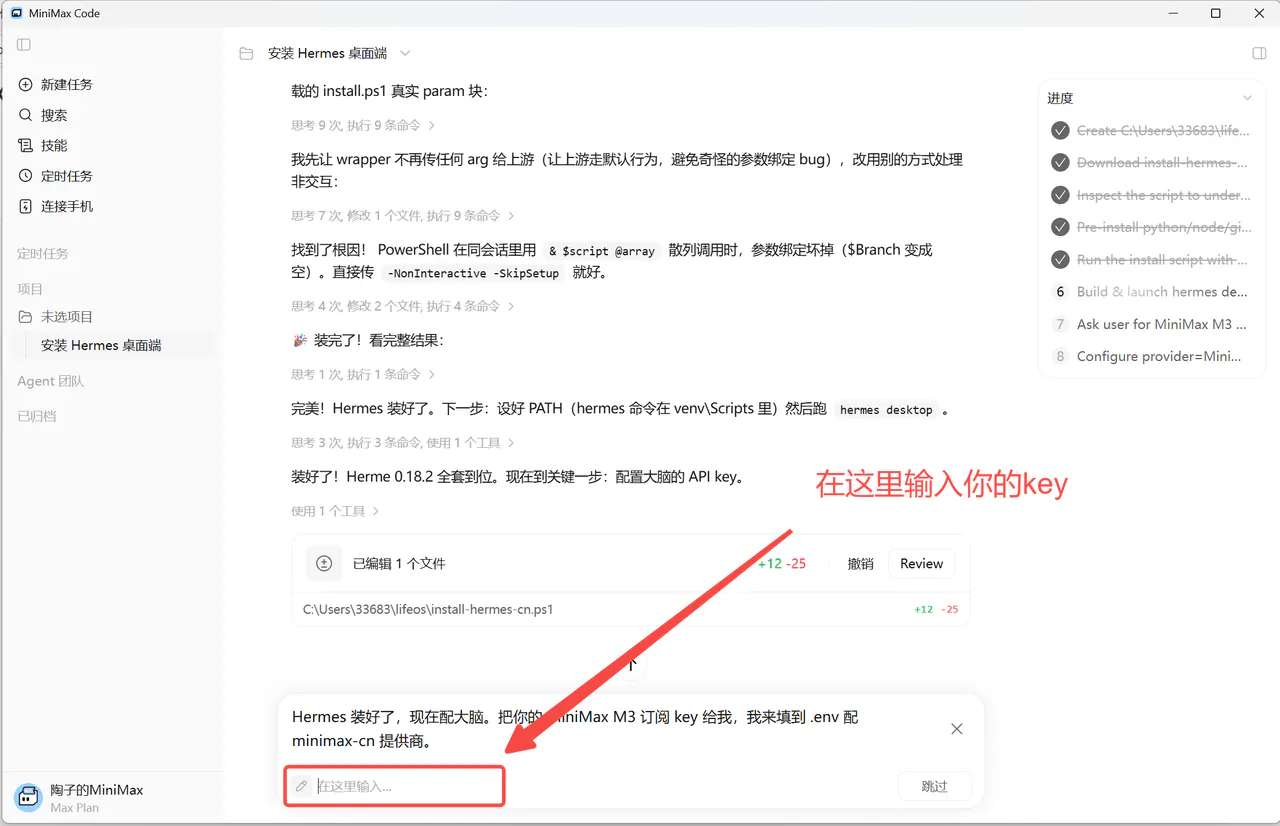This screenshot has width=1280, height=826.
Task: Click the Build & launch hermes step text
Action: pos(1161,292)
